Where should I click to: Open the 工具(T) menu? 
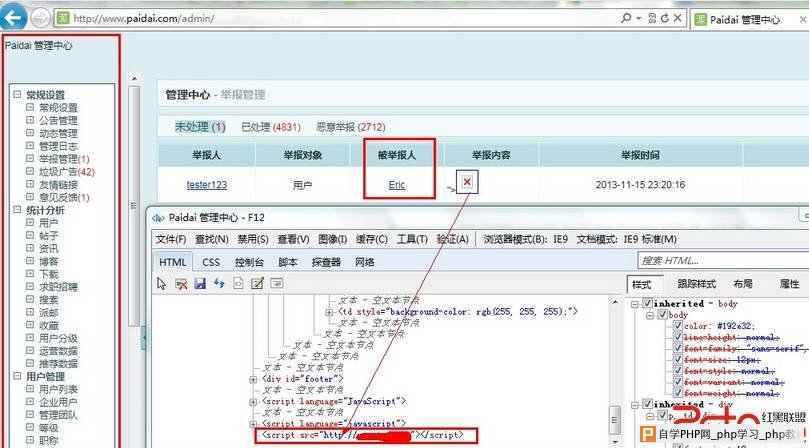[412, 239]
